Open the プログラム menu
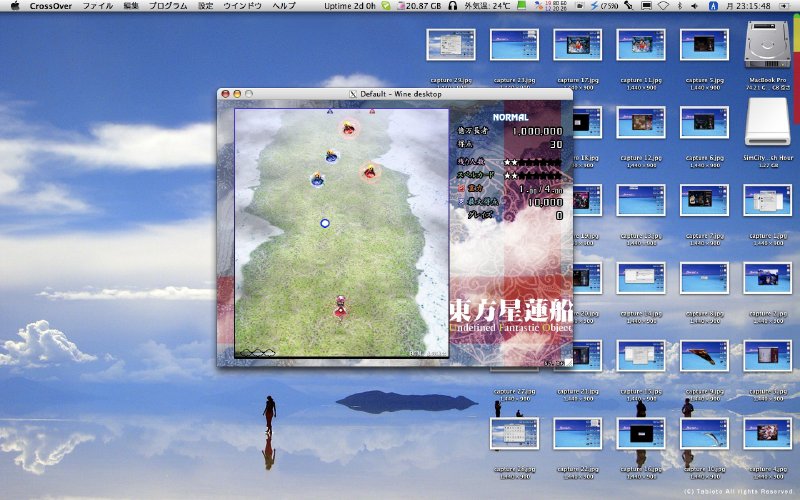This screenshot has height=500, width=800. (167, 6)
